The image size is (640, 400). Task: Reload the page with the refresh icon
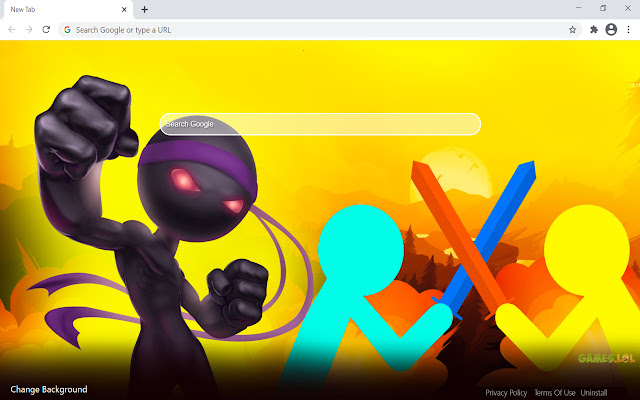[46, 30]
